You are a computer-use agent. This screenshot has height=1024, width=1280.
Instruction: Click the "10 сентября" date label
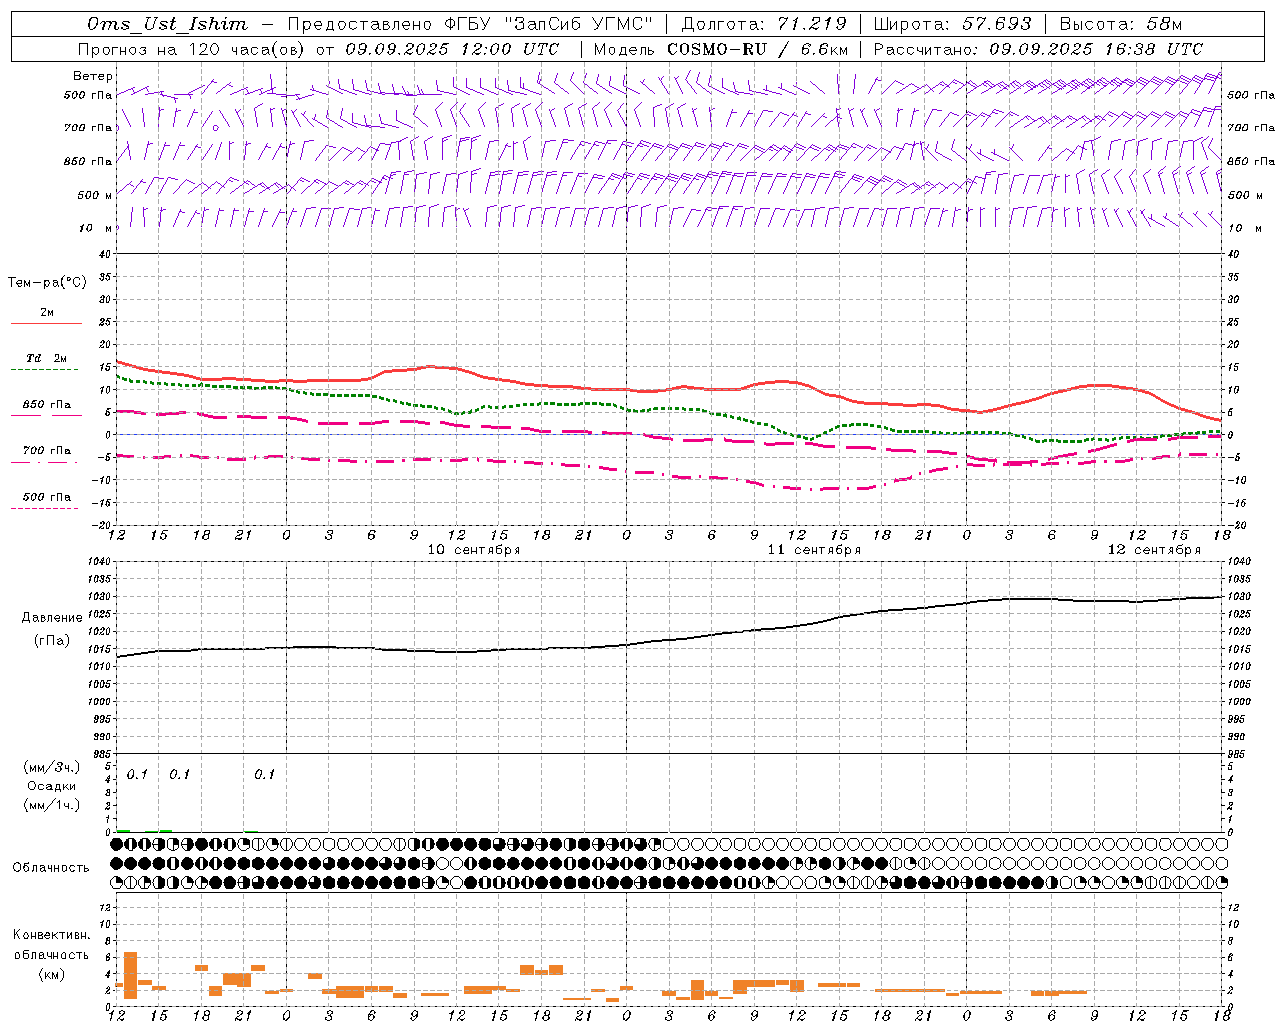pyautogui.click(x=474, y=550)
